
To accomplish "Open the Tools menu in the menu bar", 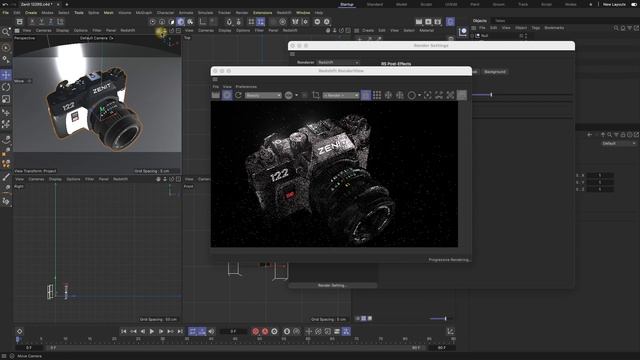I will 79,13.
